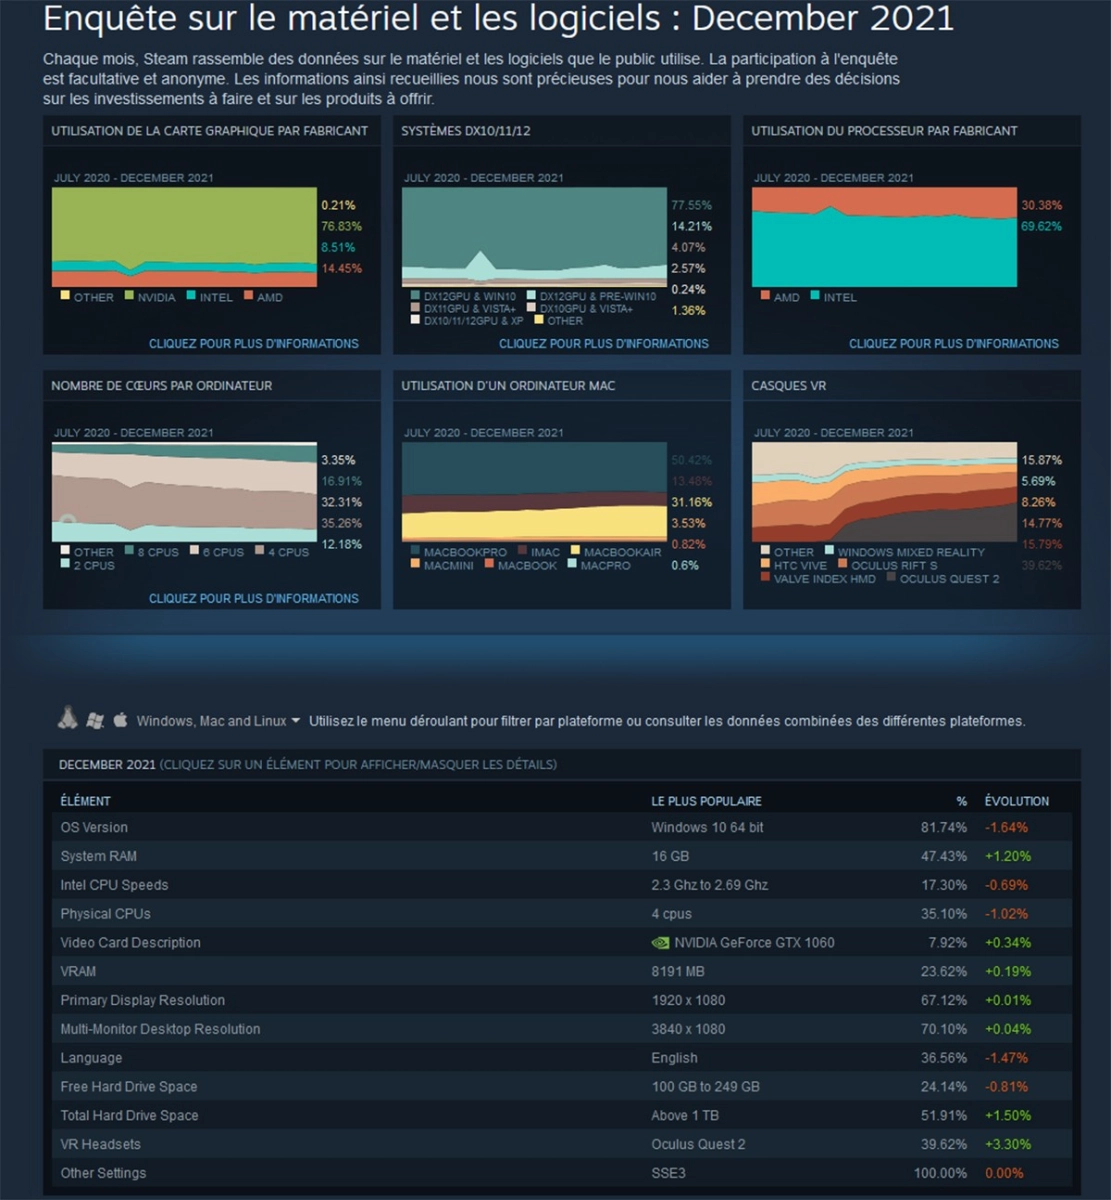
Task: Expand the Other Settings row
Action: [x=562, y=1173]
